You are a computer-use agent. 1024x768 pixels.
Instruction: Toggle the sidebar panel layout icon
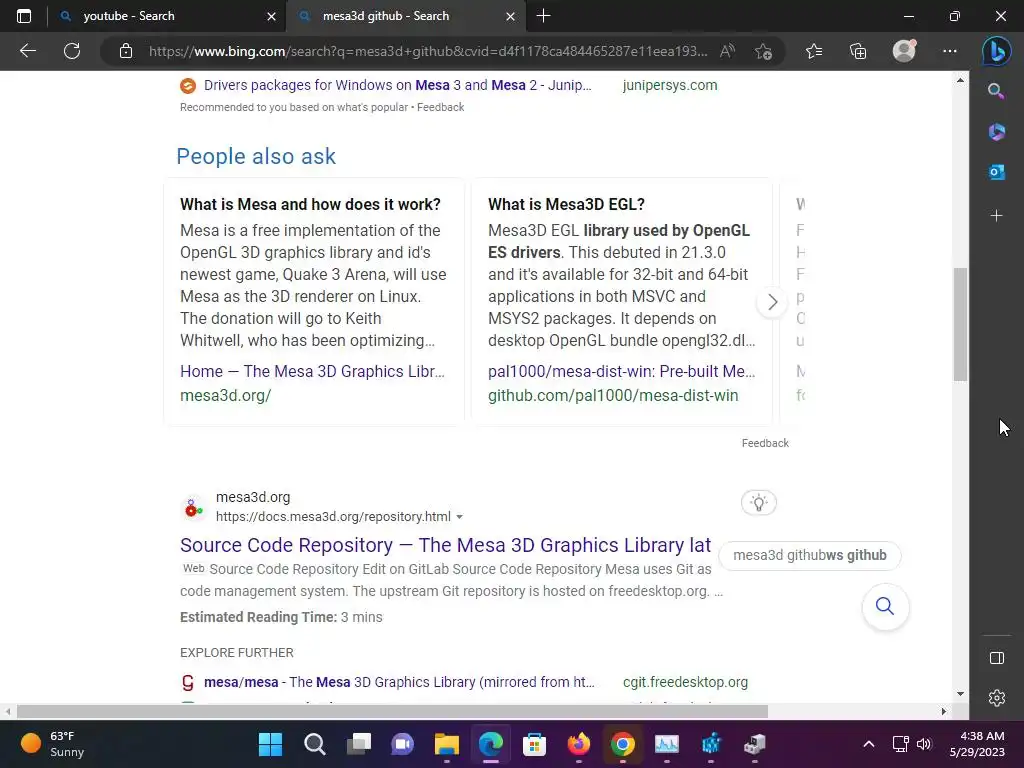point(997,658)
